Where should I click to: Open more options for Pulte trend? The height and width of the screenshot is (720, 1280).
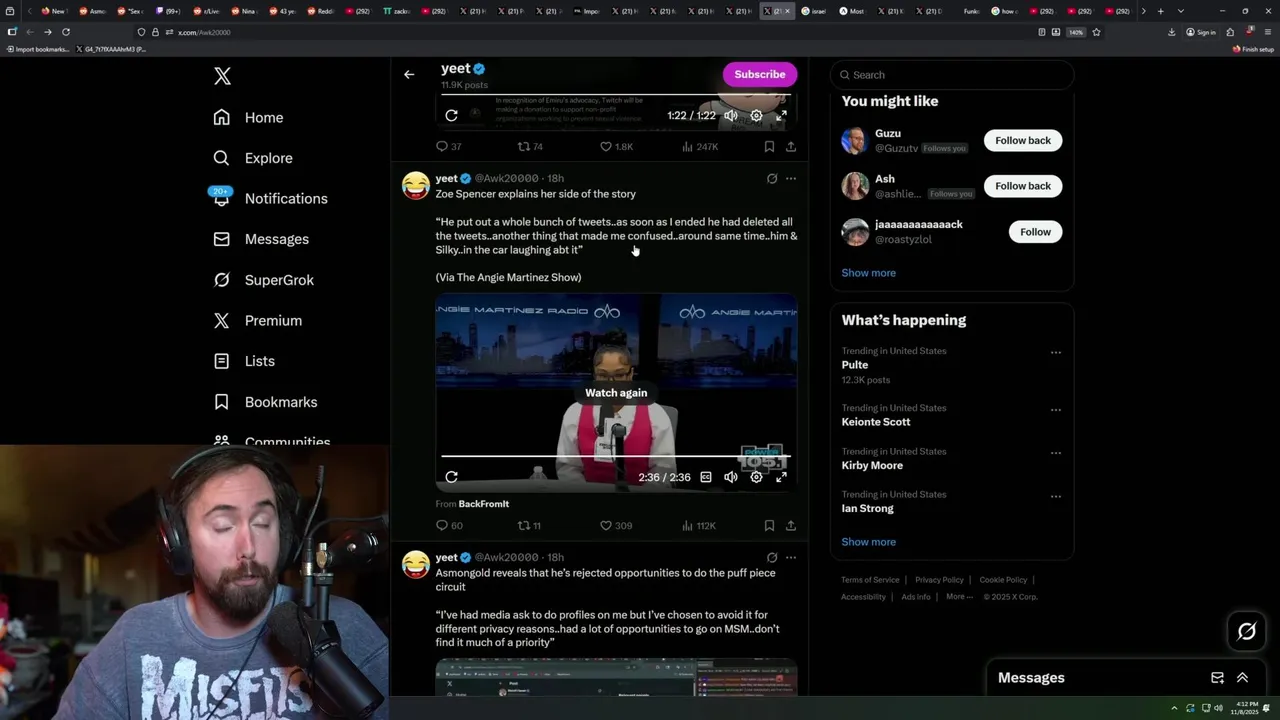pyautogui.click(x=1055, y=353)
